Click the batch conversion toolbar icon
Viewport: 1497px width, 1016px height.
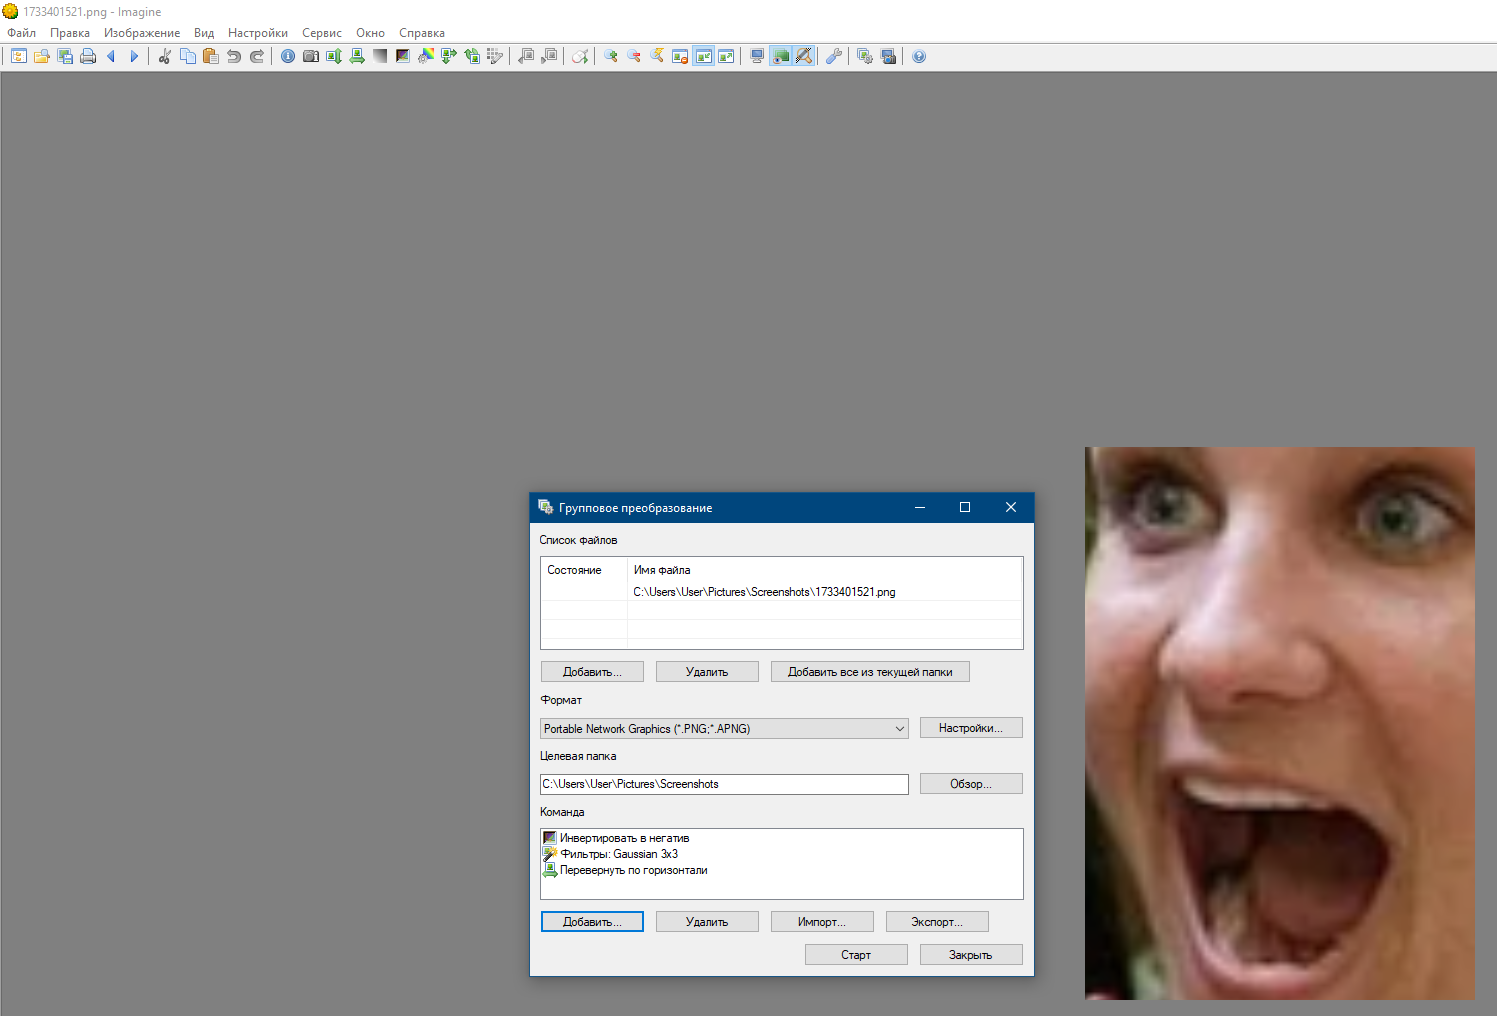[x=865, y=56]
